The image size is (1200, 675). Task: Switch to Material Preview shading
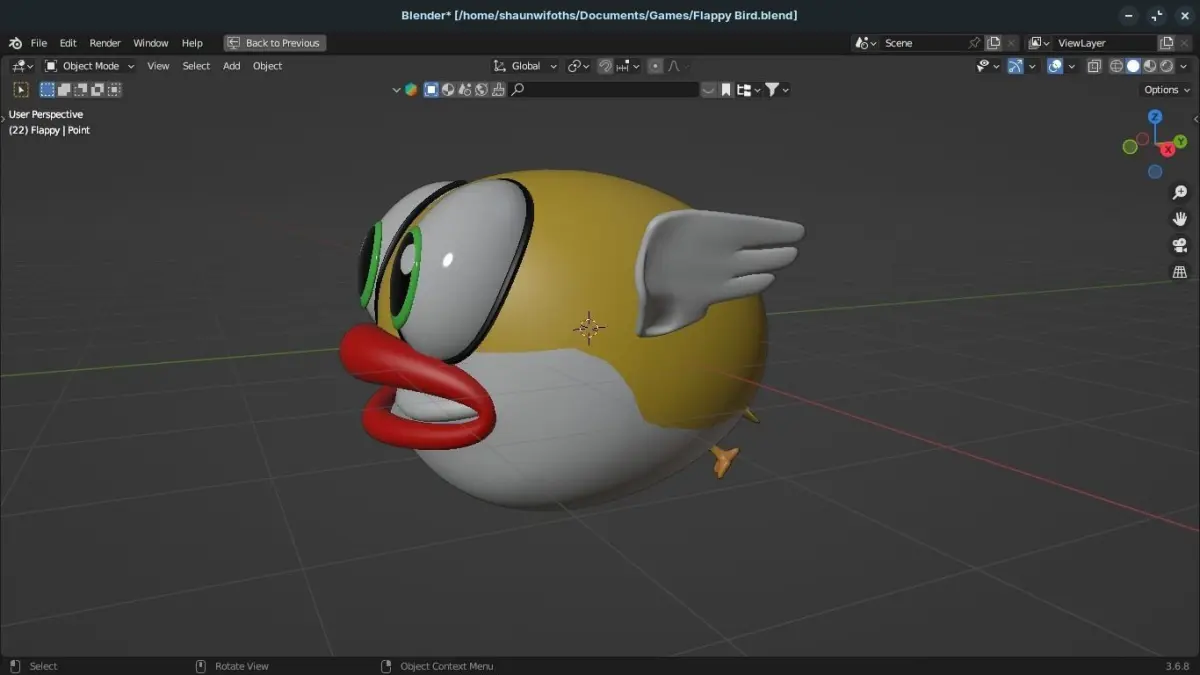click(1150, 66)
